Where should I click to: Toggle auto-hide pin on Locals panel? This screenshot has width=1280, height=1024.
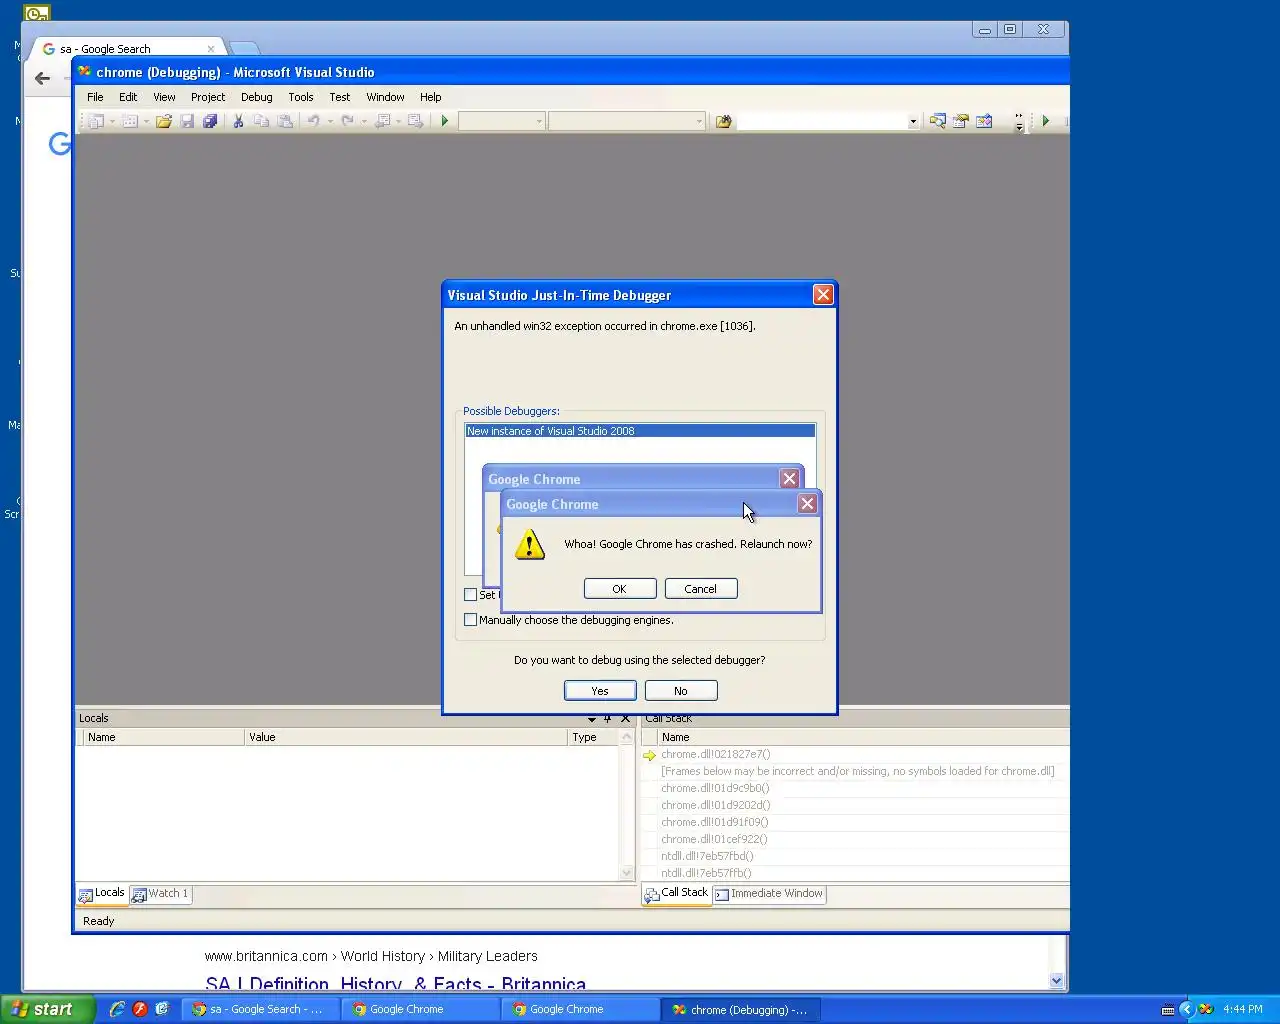(x=607, y=718)
